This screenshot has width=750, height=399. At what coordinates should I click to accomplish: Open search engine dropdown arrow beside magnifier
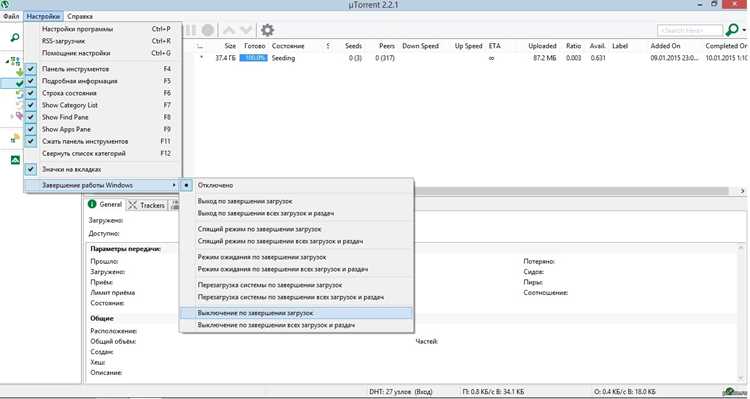coord(744,30)
